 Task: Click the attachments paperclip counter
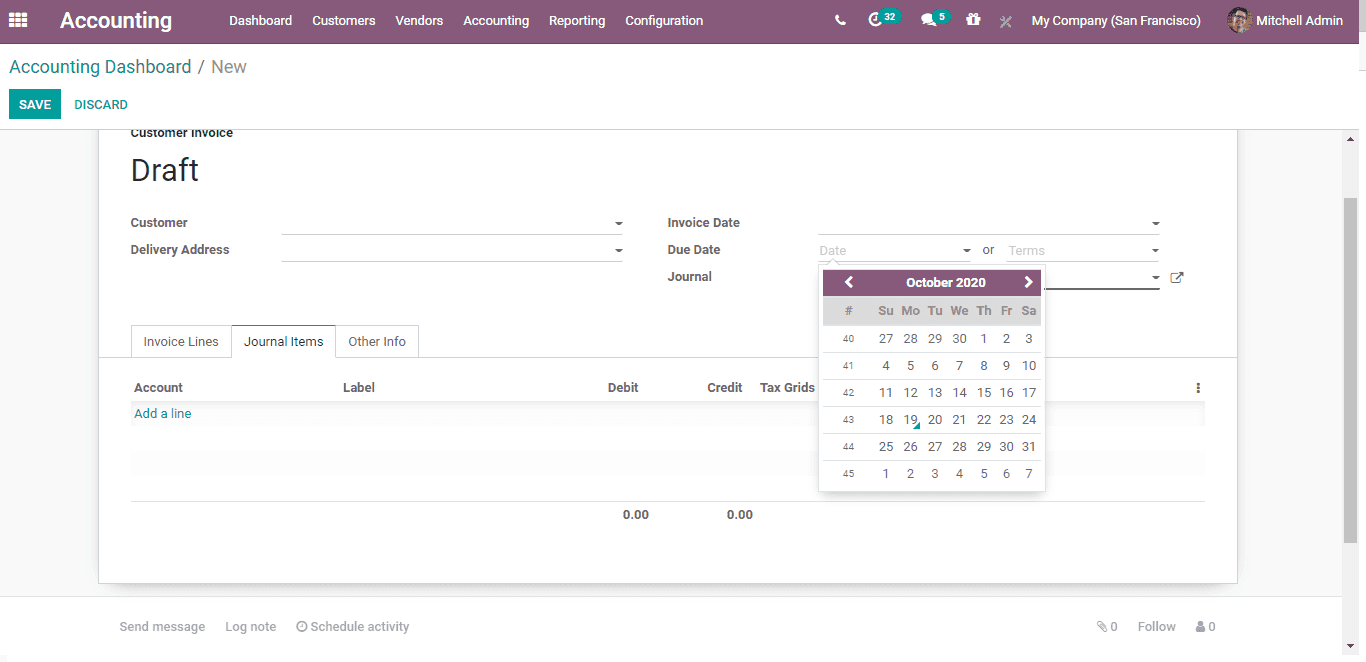point(1107,627)
